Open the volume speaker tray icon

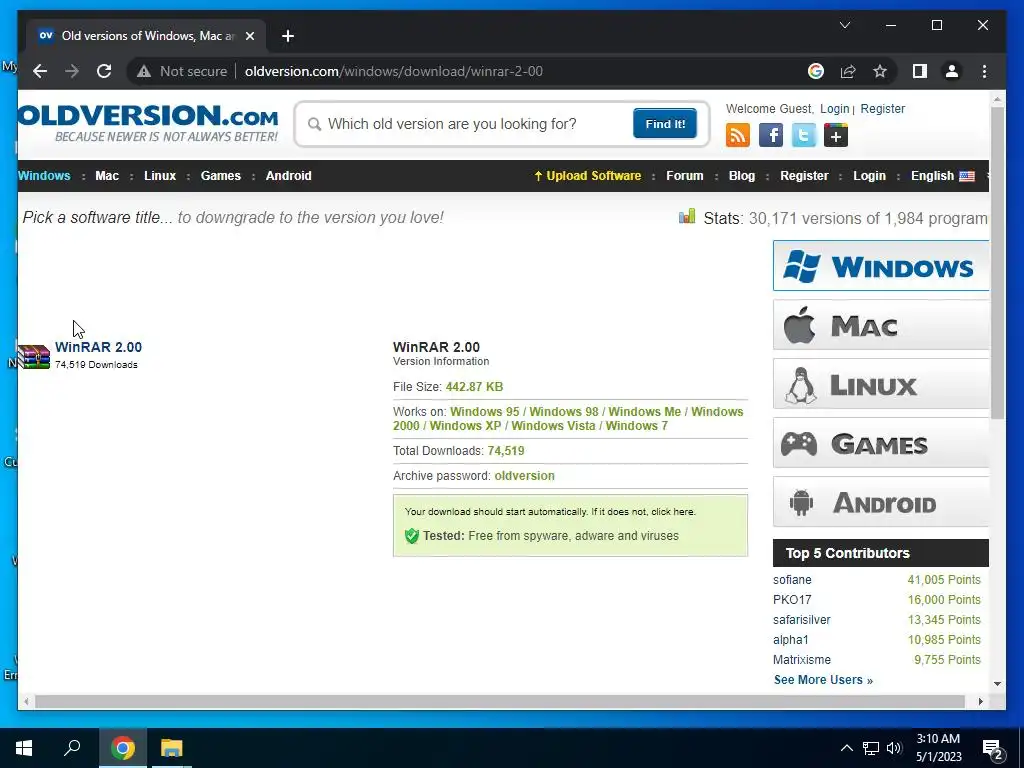click(x=894, y=748)
